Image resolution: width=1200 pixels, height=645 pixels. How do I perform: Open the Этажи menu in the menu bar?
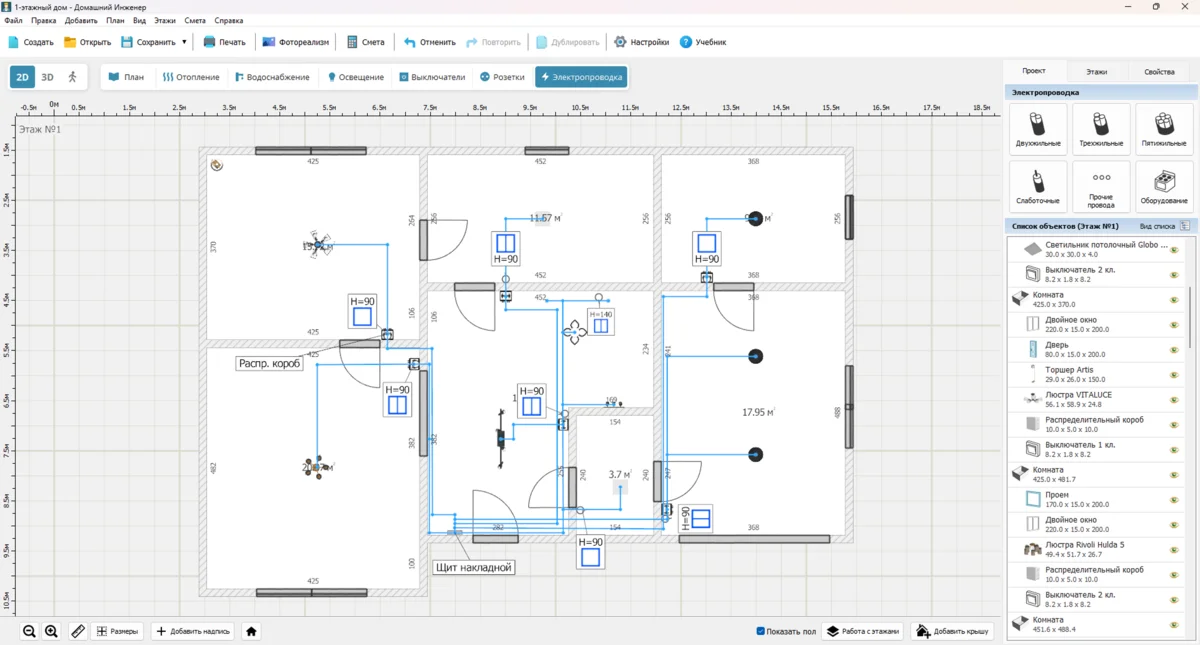[x=165, y=20]
